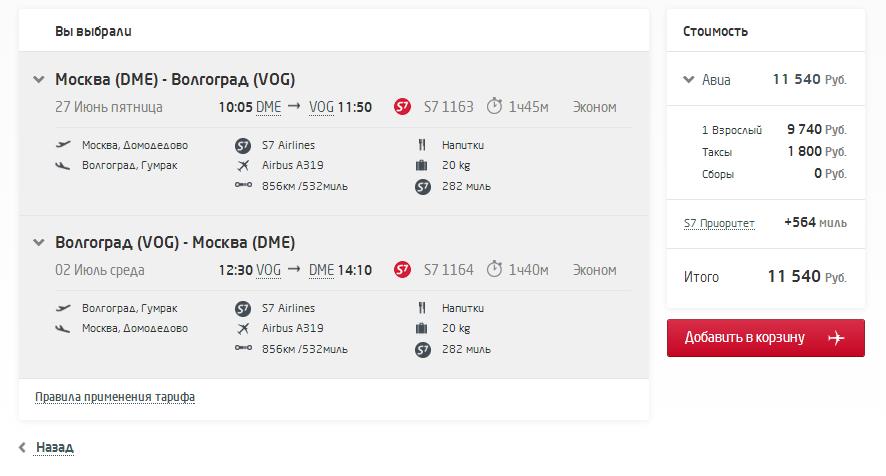This screenshot has width=886, height=476.
Task: Click luggage icon in Volgograd–Moscow flight details
Action: [421, 328]
